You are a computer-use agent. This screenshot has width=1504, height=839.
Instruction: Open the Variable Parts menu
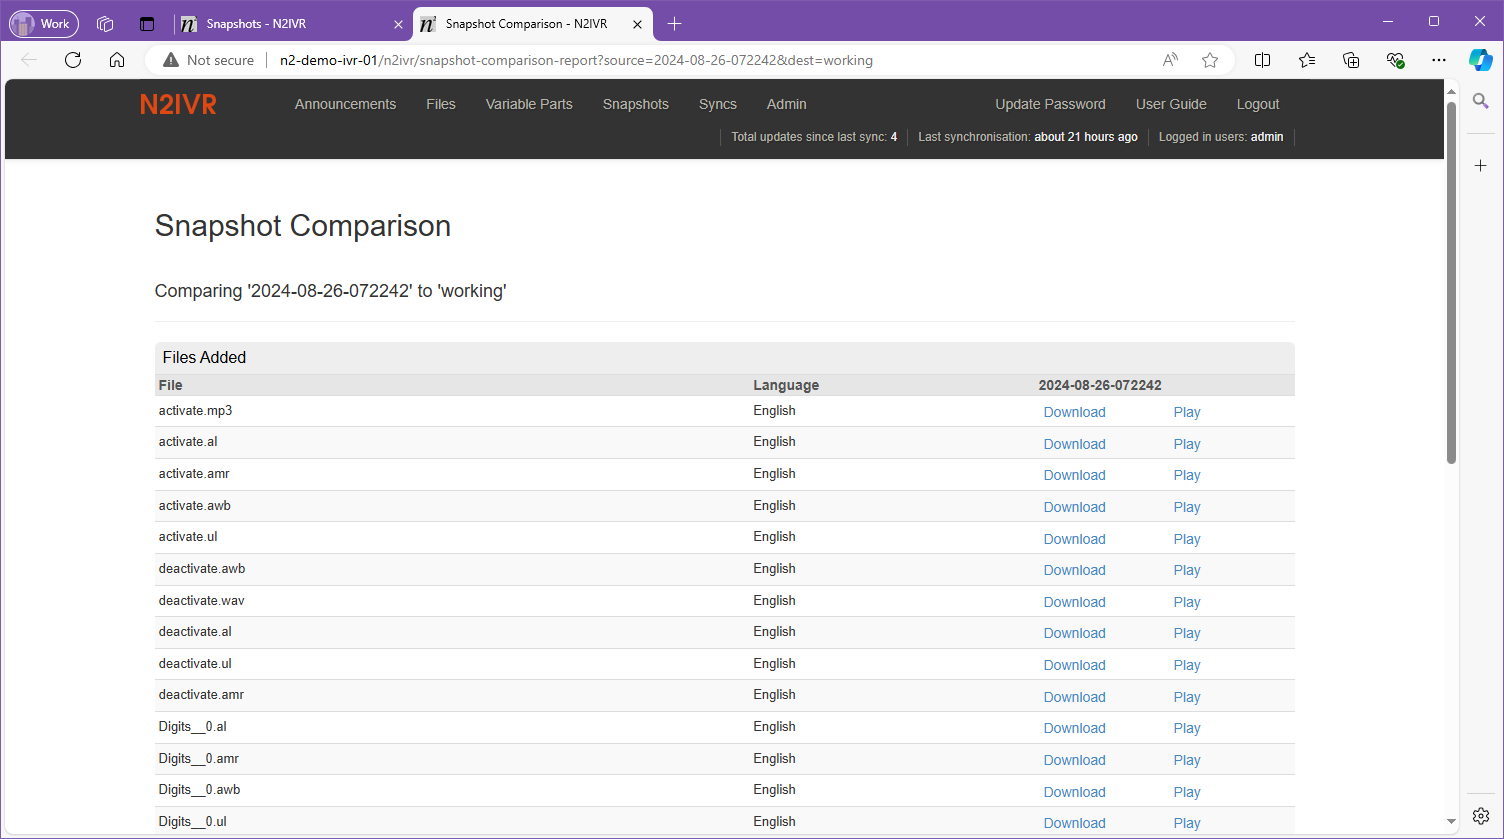pos(529,104)
